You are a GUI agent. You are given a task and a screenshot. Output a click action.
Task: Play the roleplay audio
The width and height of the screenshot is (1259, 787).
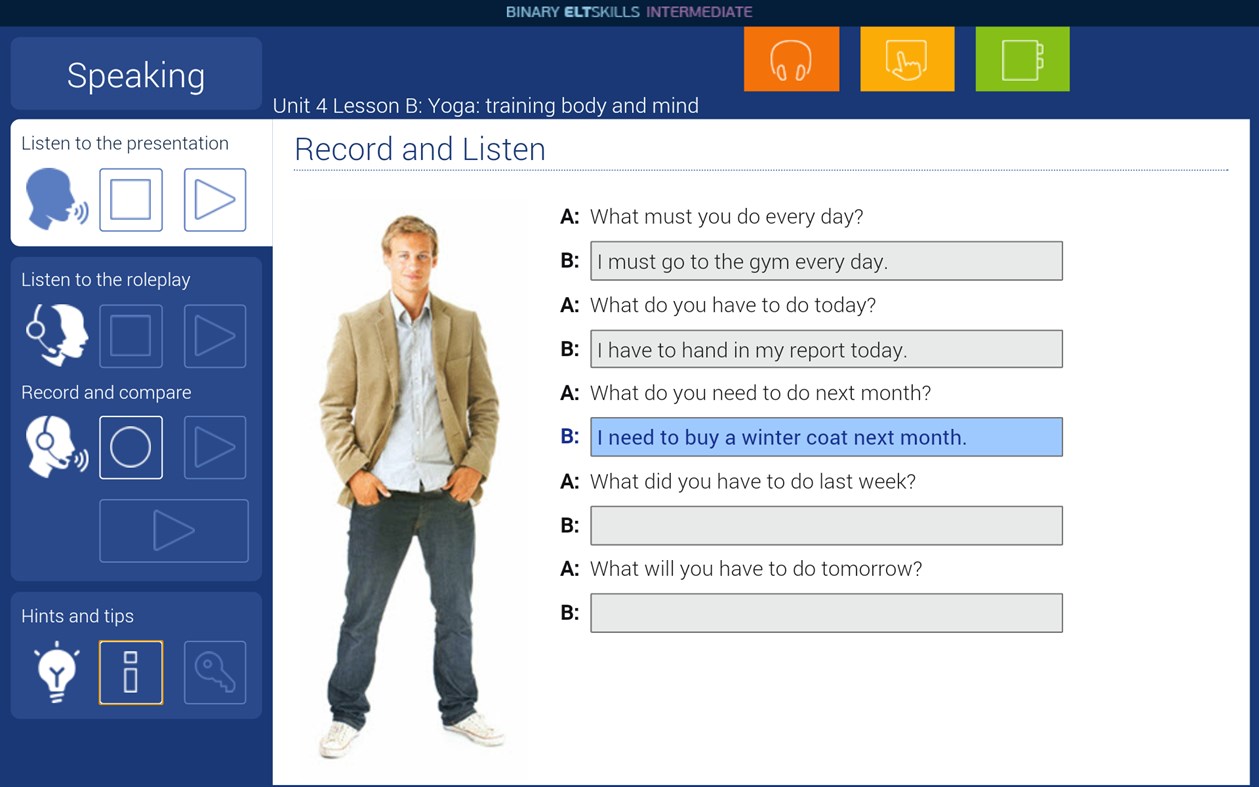coord(214,335)
